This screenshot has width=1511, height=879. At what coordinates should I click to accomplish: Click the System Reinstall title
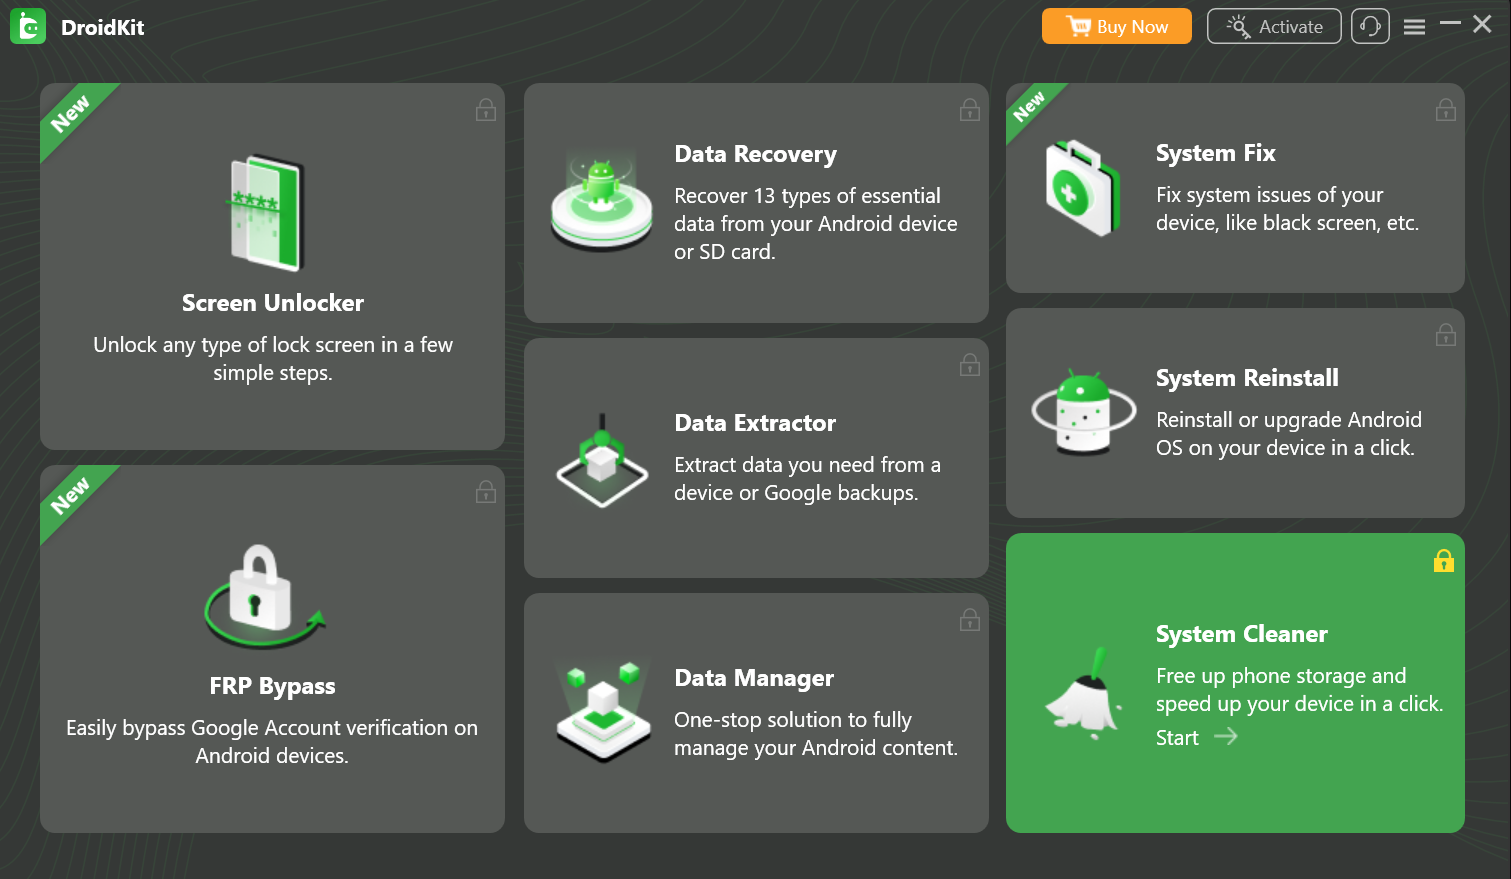(1247, 378)
